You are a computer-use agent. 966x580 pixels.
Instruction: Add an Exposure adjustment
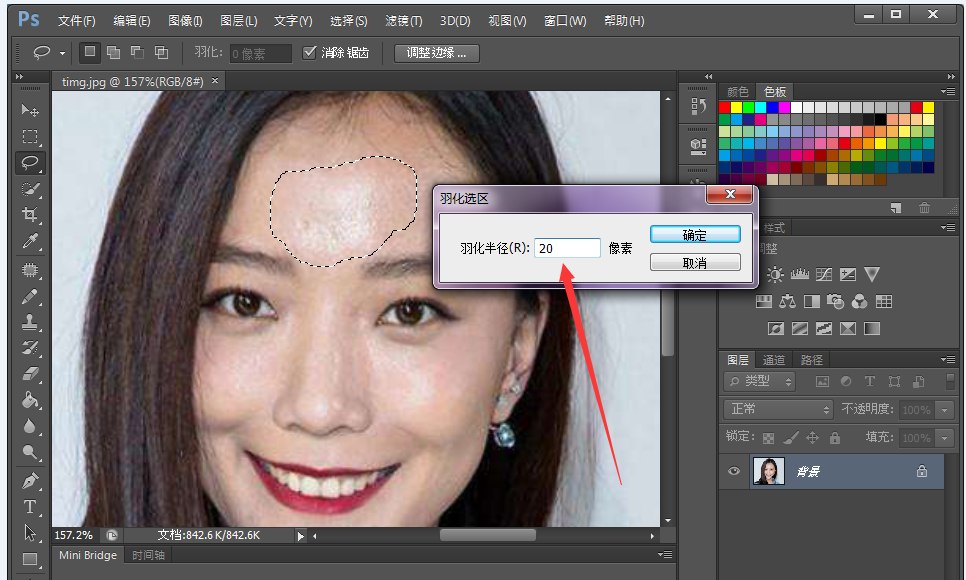click(x=848, y=274)
